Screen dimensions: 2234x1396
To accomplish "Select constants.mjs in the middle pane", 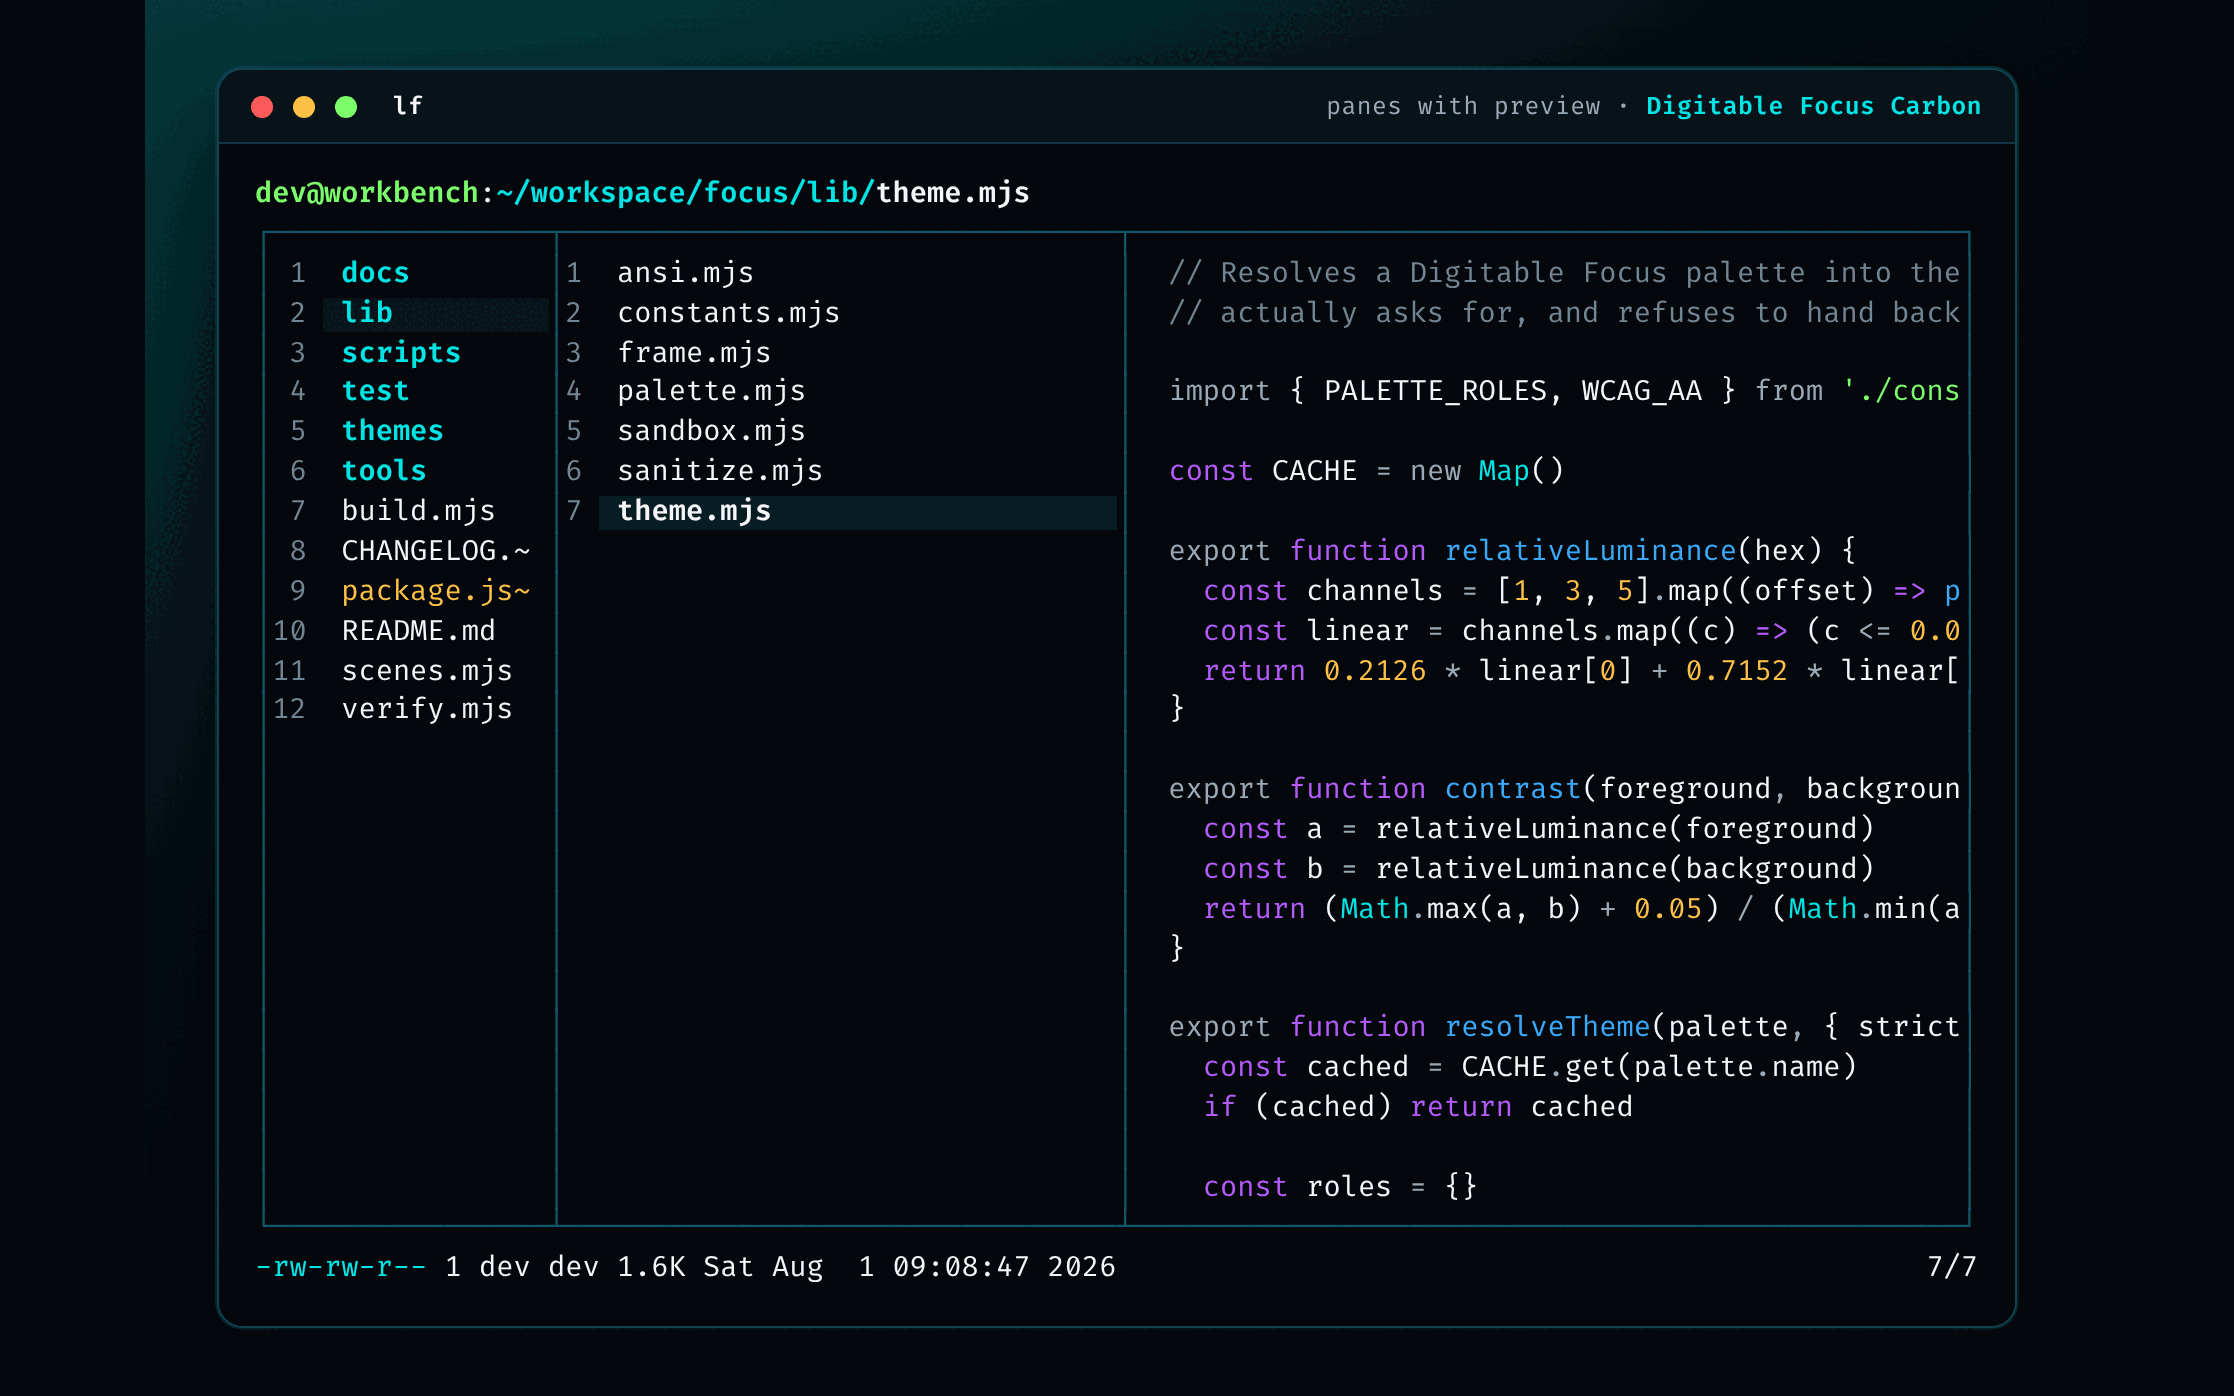I will pos(728,313).
